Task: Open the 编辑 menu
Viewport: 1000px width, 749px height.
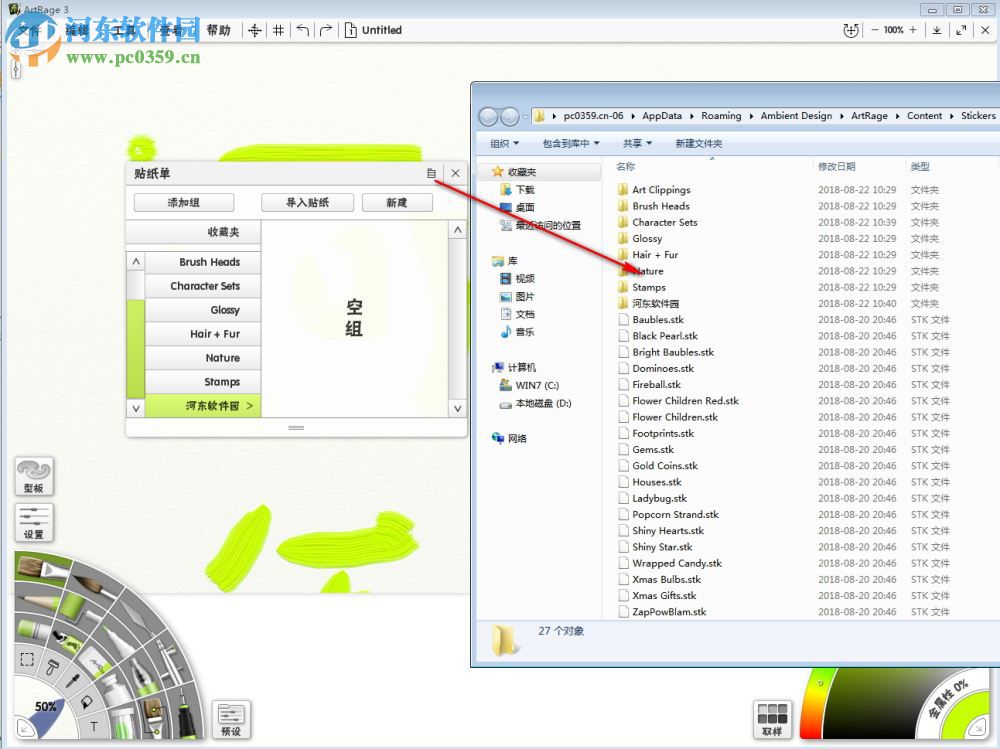Action: (x=77, y=30)
